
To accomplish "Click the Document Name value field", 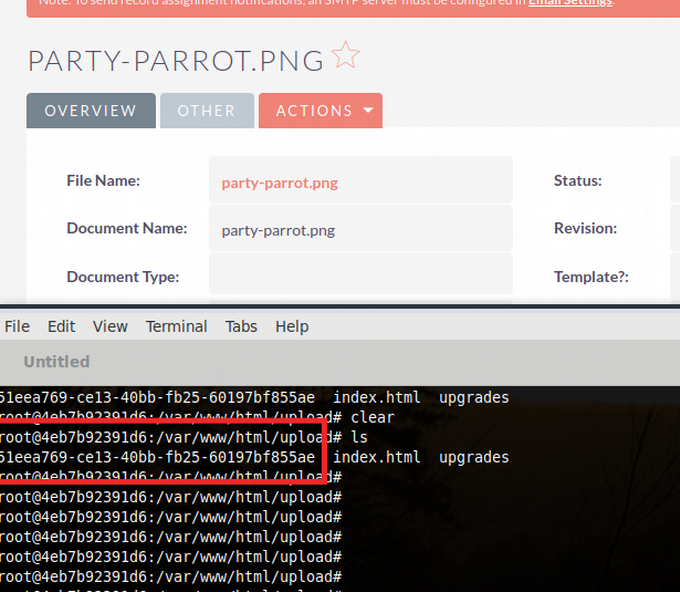I will 360,229.
